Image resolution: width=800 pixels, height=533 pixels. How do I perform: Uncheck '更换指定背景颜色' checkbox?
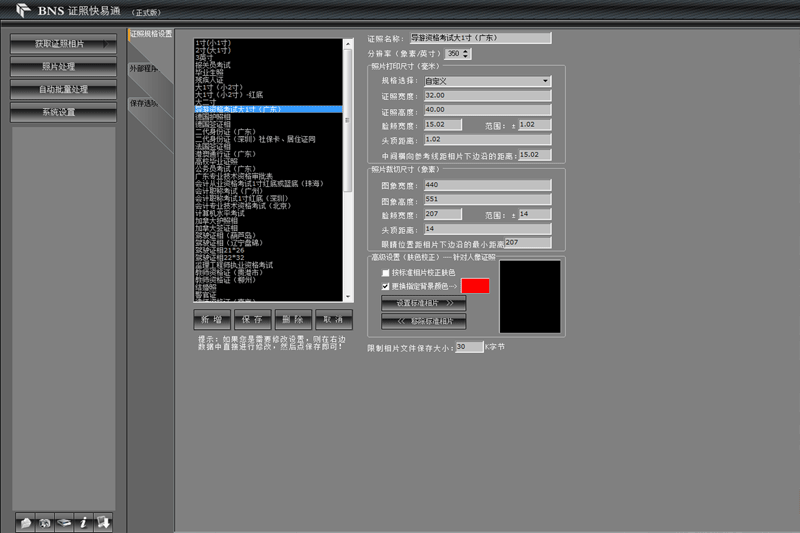tap(386, 287)
